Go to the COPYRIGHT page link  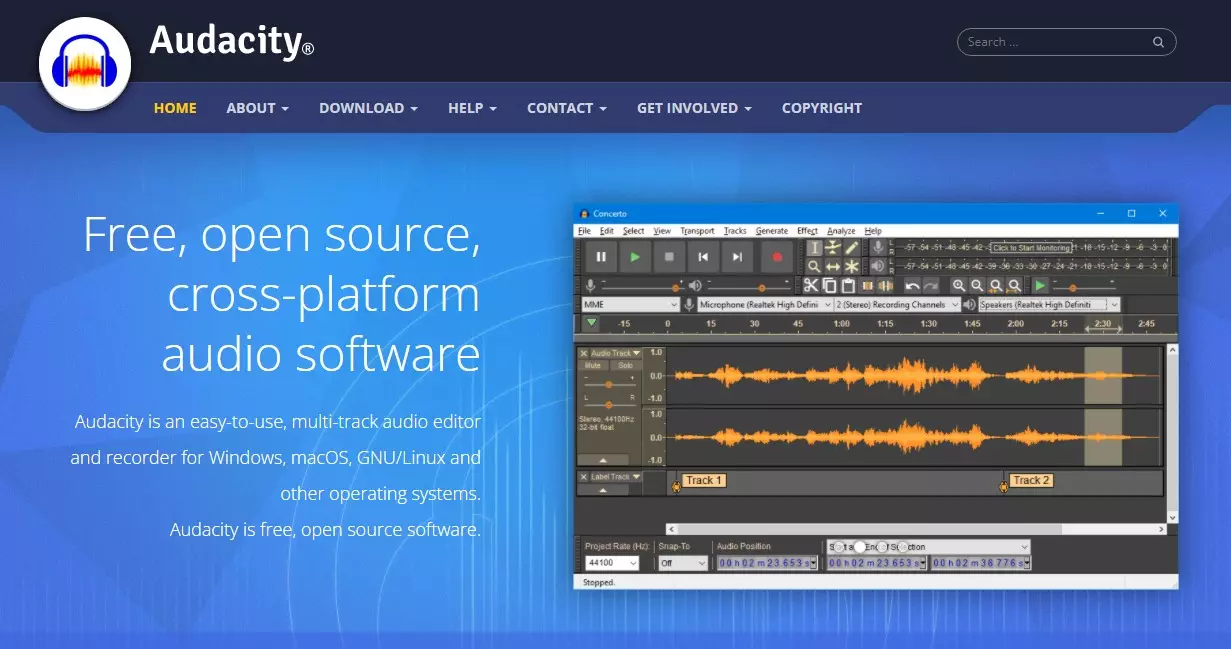pyautogui.click(x=821, y=108)
